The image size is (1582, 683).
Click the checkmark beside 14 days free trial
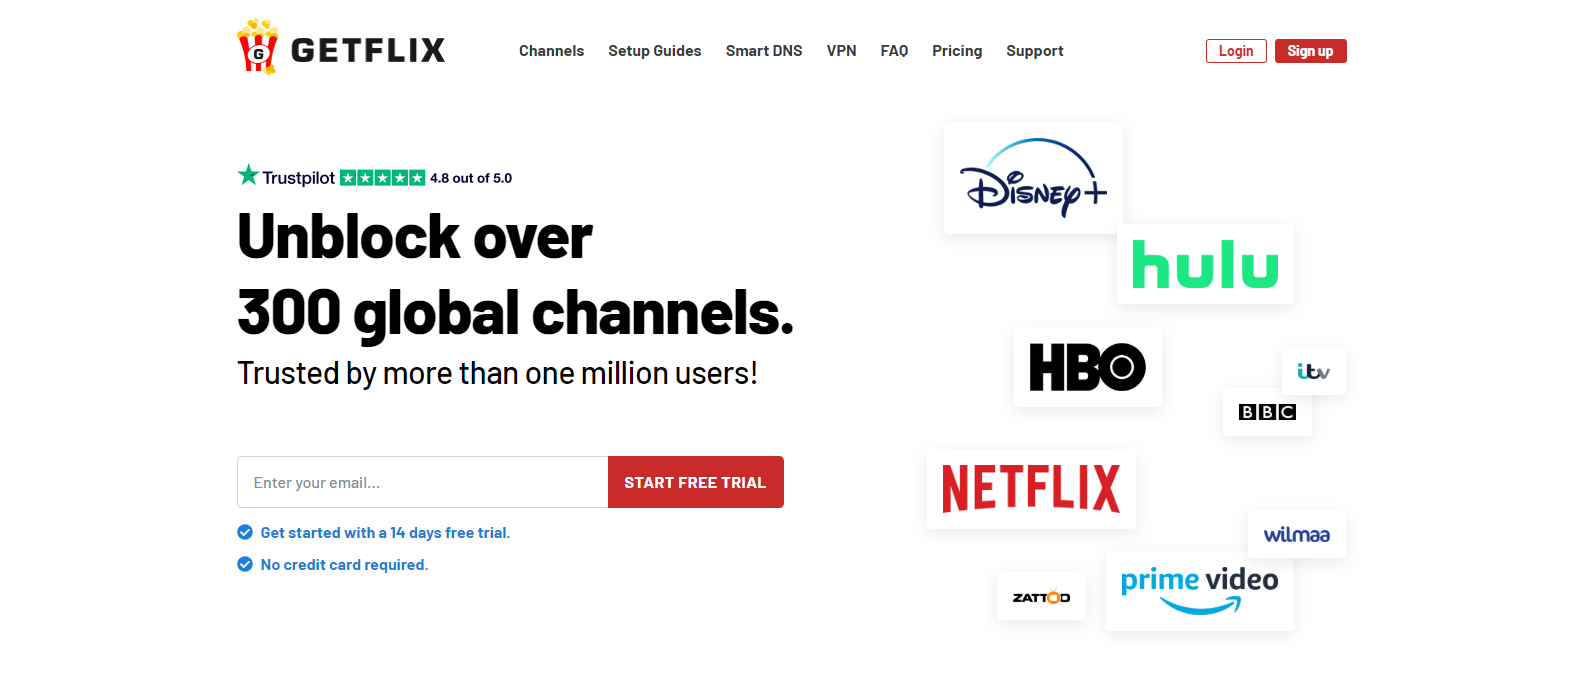pyautogui.click(x=245, y=532)
